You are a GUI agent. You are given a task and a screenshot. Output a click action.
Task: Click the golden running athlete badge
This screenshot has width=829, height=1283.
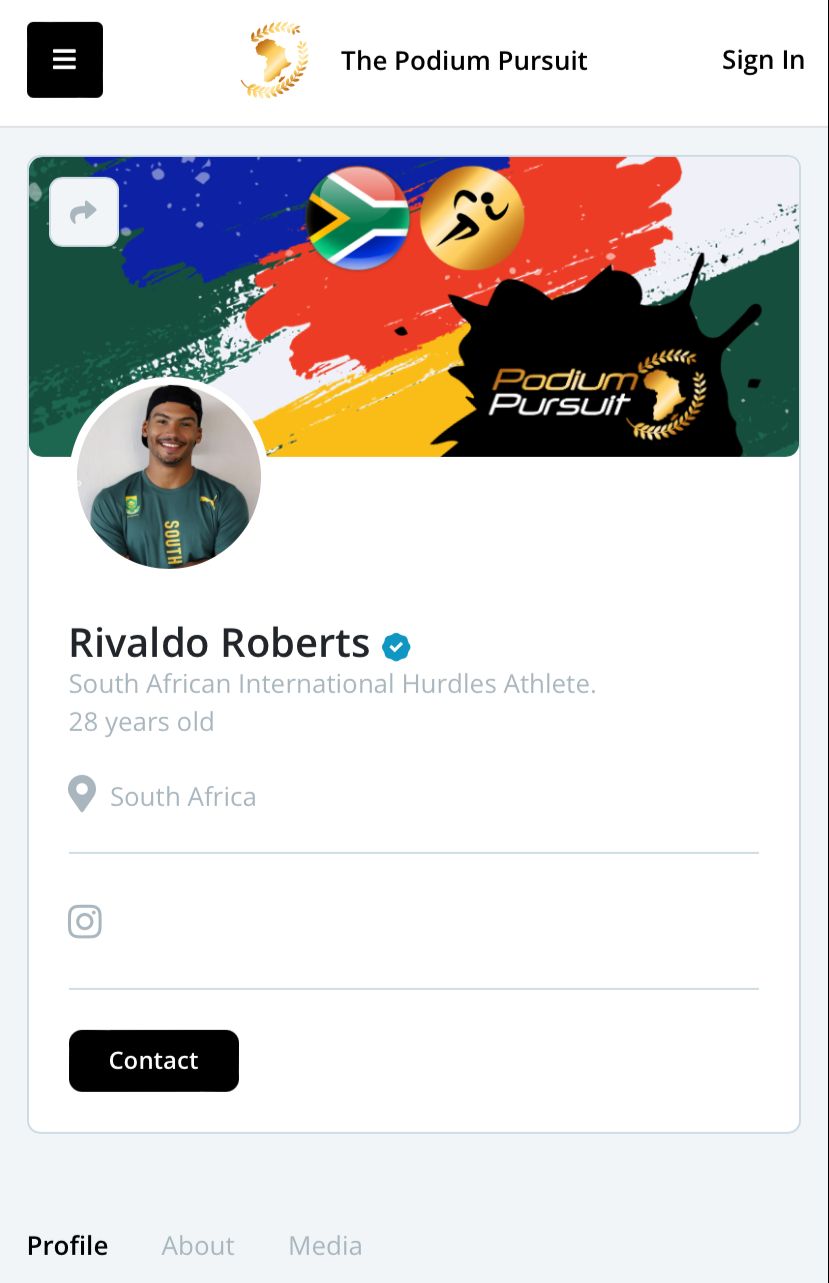(x=472, y=218)
